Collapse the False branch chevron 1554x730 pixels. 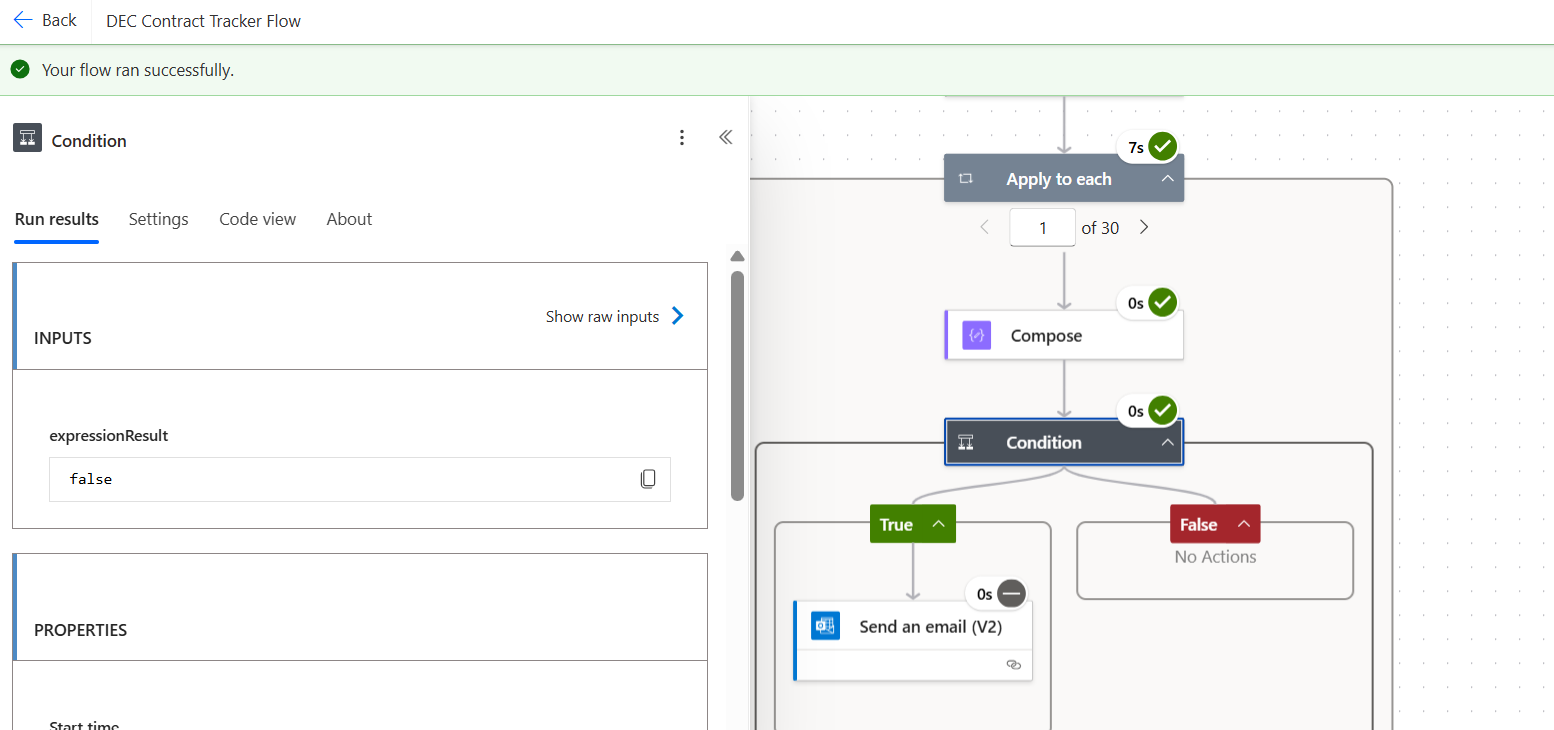click(1243, 524)
